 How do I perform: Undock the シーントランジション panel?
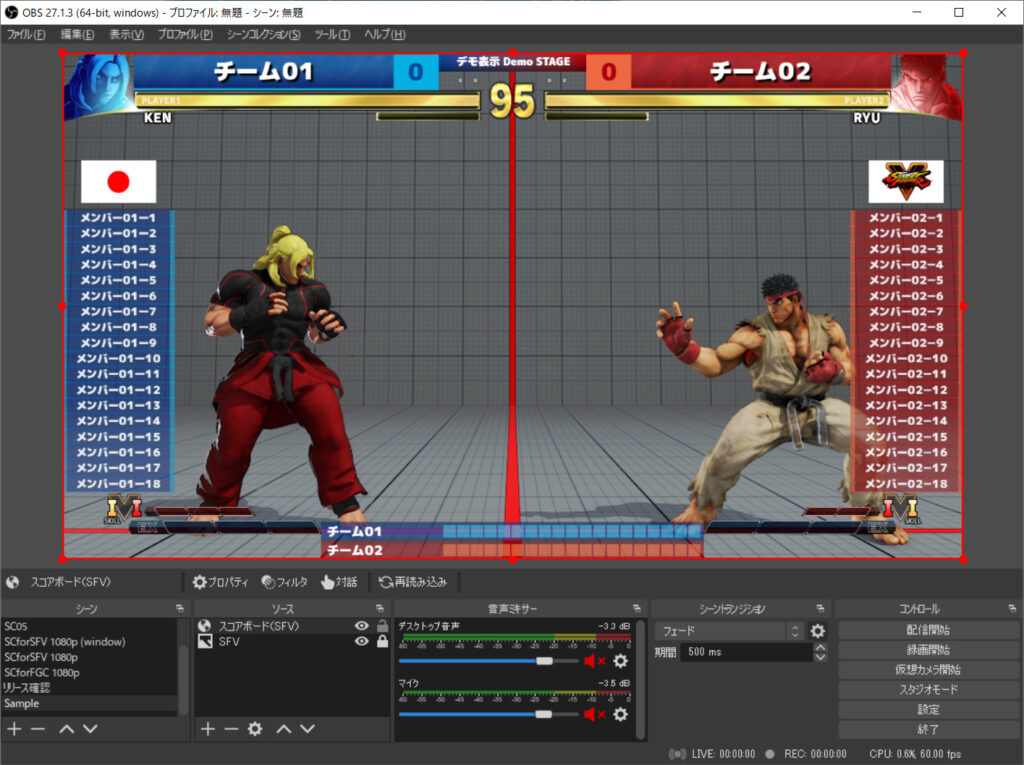click(820, 608)
